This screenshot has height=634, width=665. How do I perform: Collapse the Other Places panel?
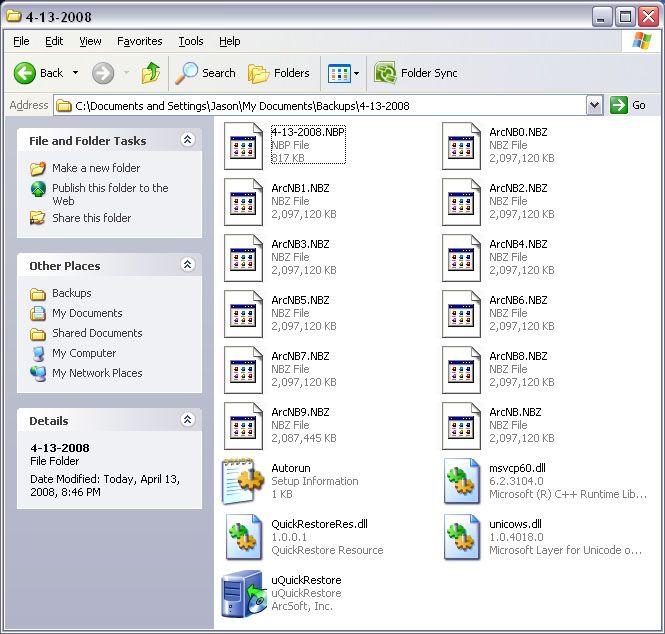pyautogui.click(x=187, y=265)
